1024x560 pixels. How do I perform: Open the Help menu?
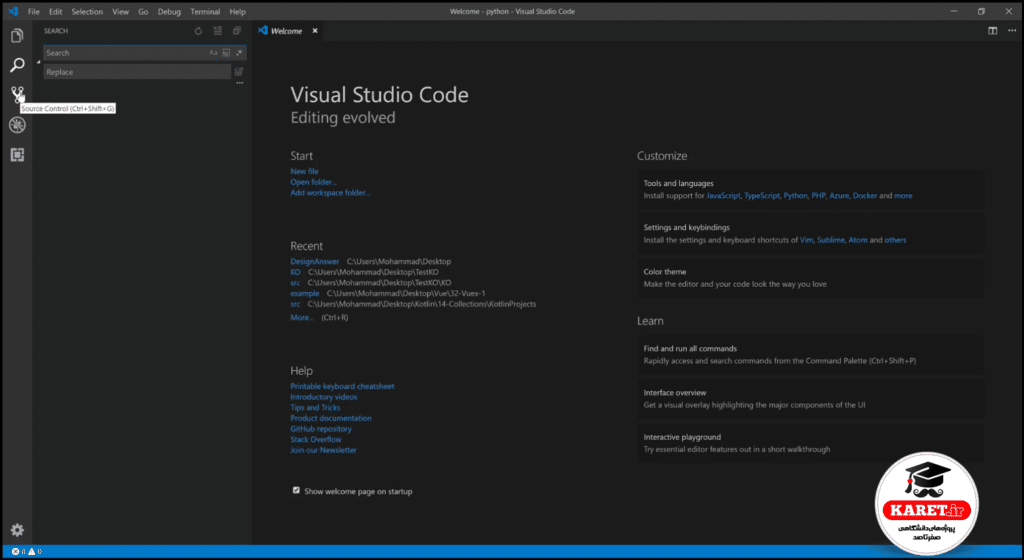(238, 12)
